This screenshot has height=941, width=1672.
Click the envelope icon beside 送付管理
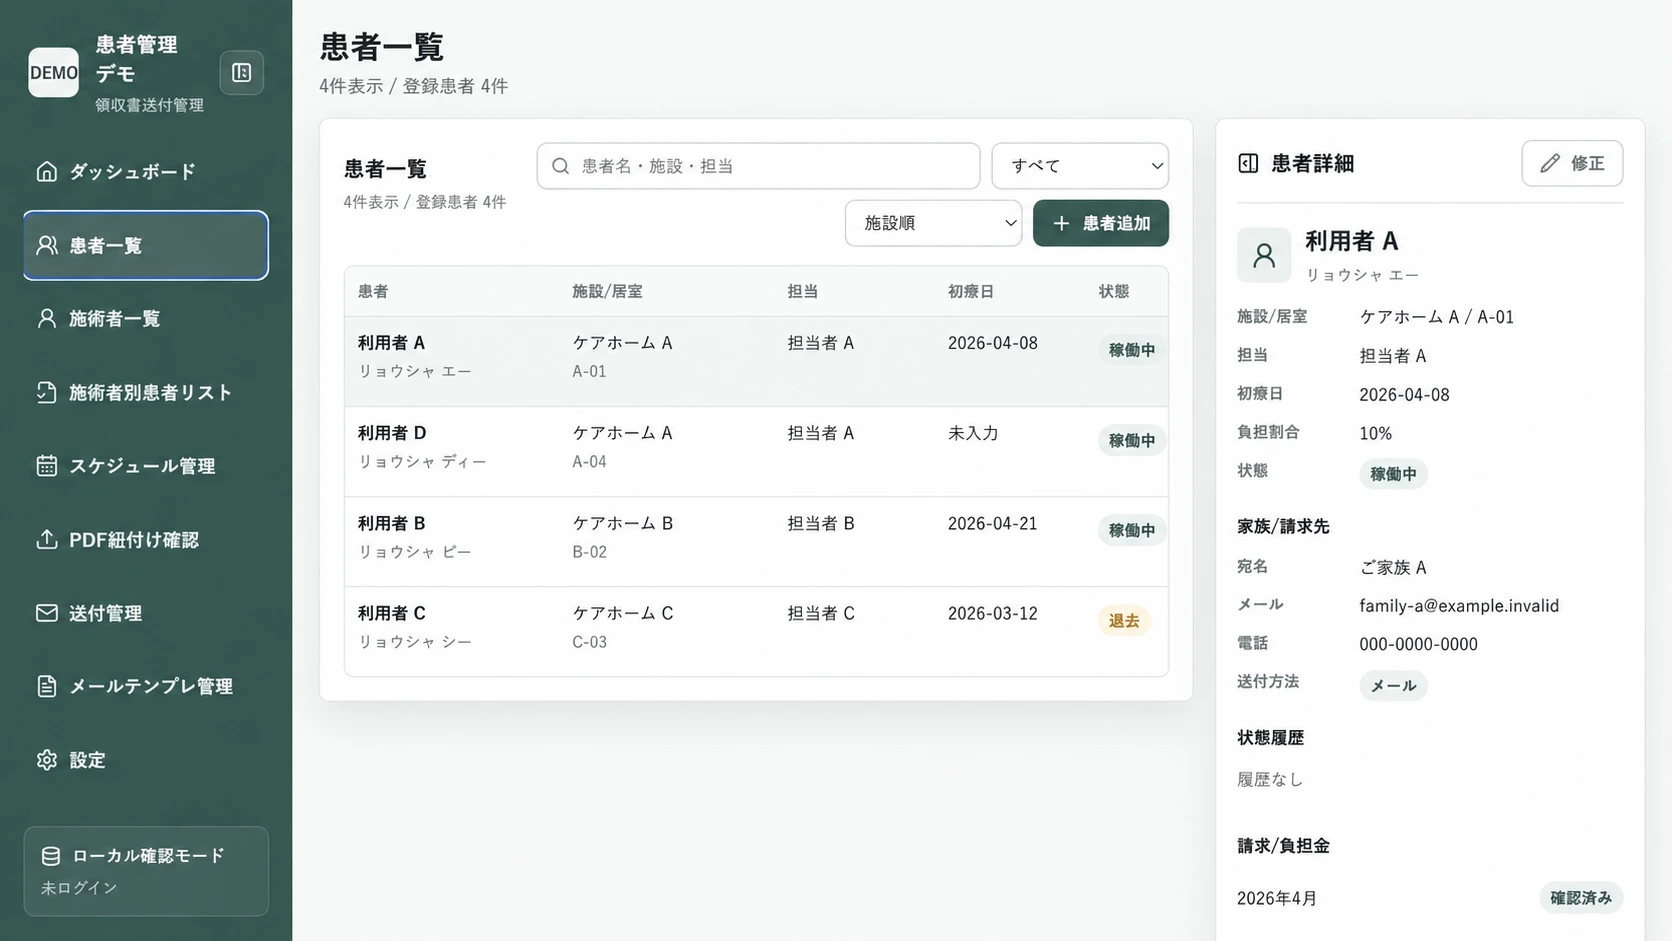click(x=47, y=612)
